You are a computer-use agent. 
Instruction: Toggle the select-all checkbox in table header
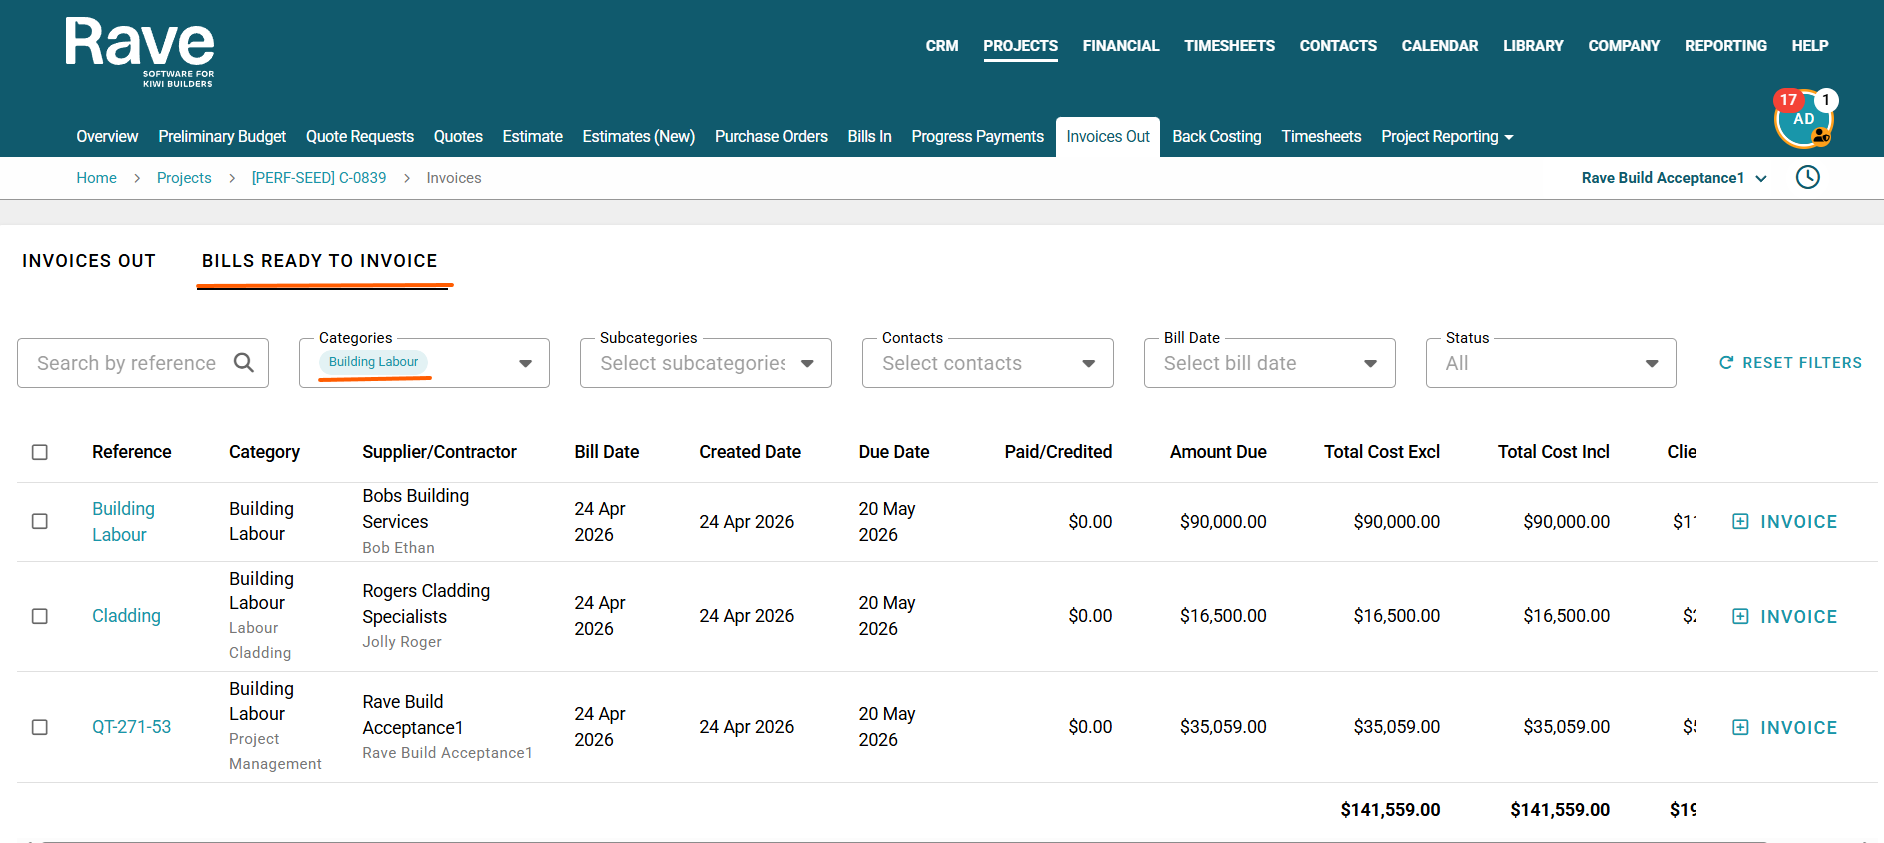[x=40, y=452]
